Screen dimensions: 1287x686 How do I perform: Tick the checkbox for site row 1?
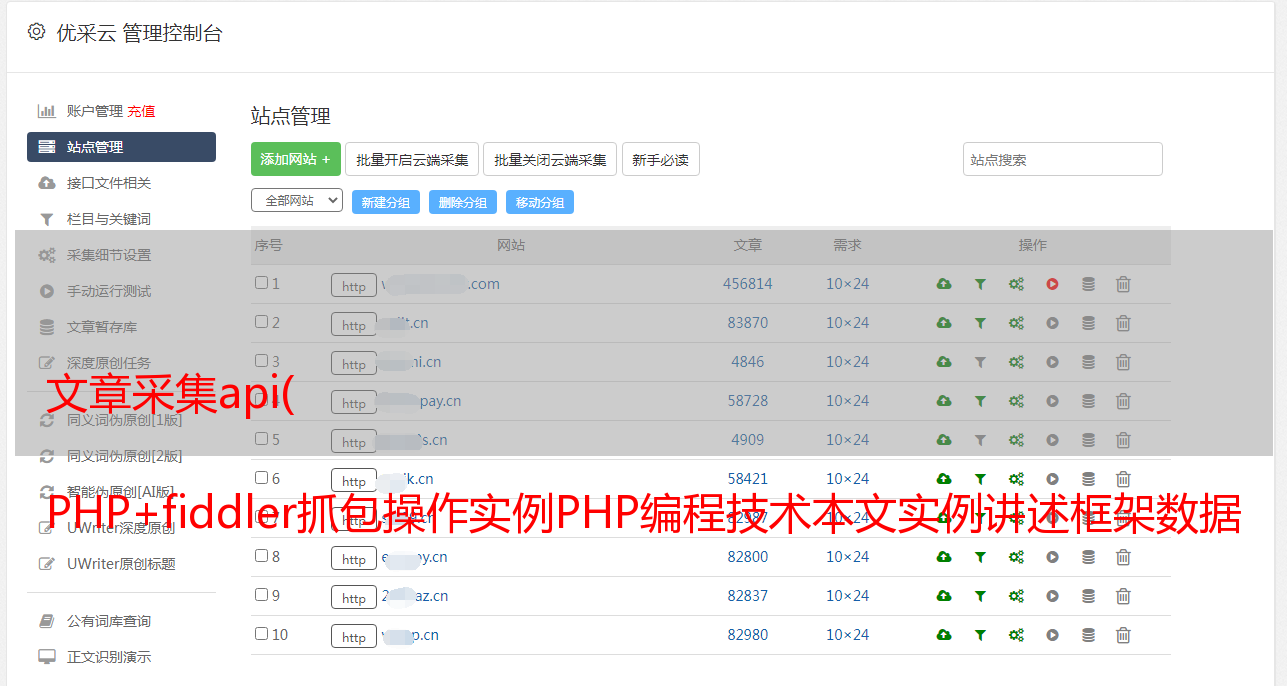(261, 283)
